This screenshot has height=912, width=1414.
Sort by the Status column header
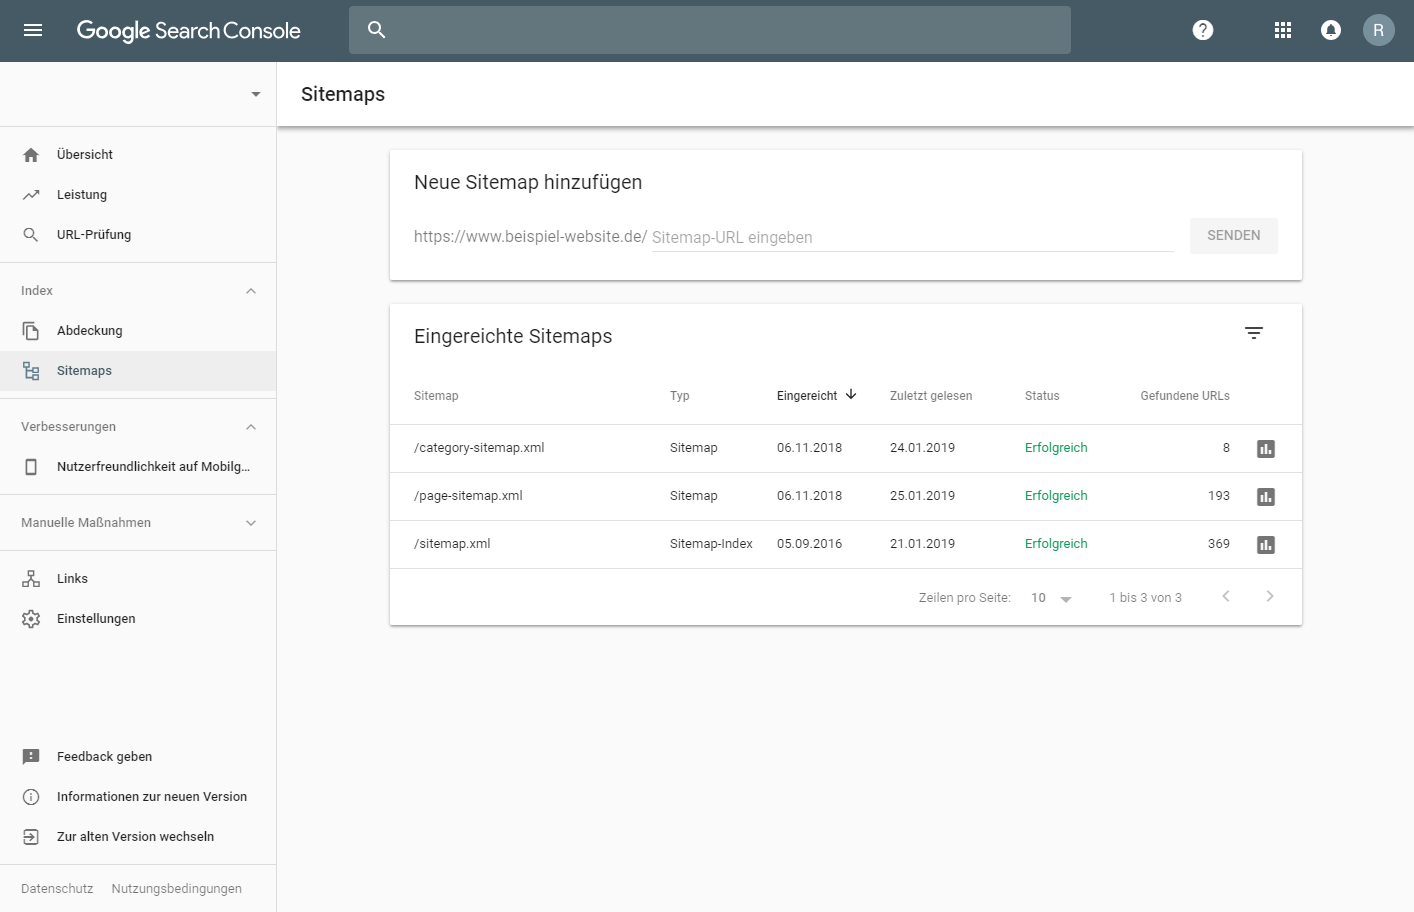(1042, 396)
